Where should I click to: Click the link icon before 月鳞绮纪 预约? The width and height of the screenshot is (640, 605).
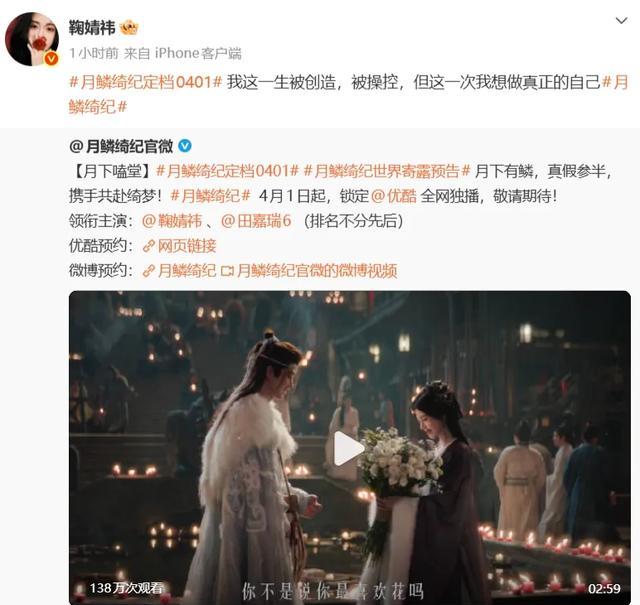[x=149, y=271]
